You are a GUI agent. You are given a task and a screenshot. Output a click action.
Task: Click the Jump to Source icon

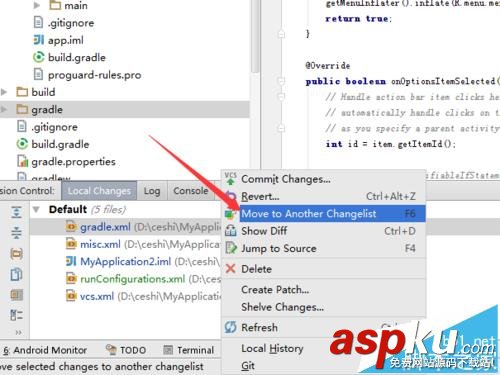[x=231, y=248]
